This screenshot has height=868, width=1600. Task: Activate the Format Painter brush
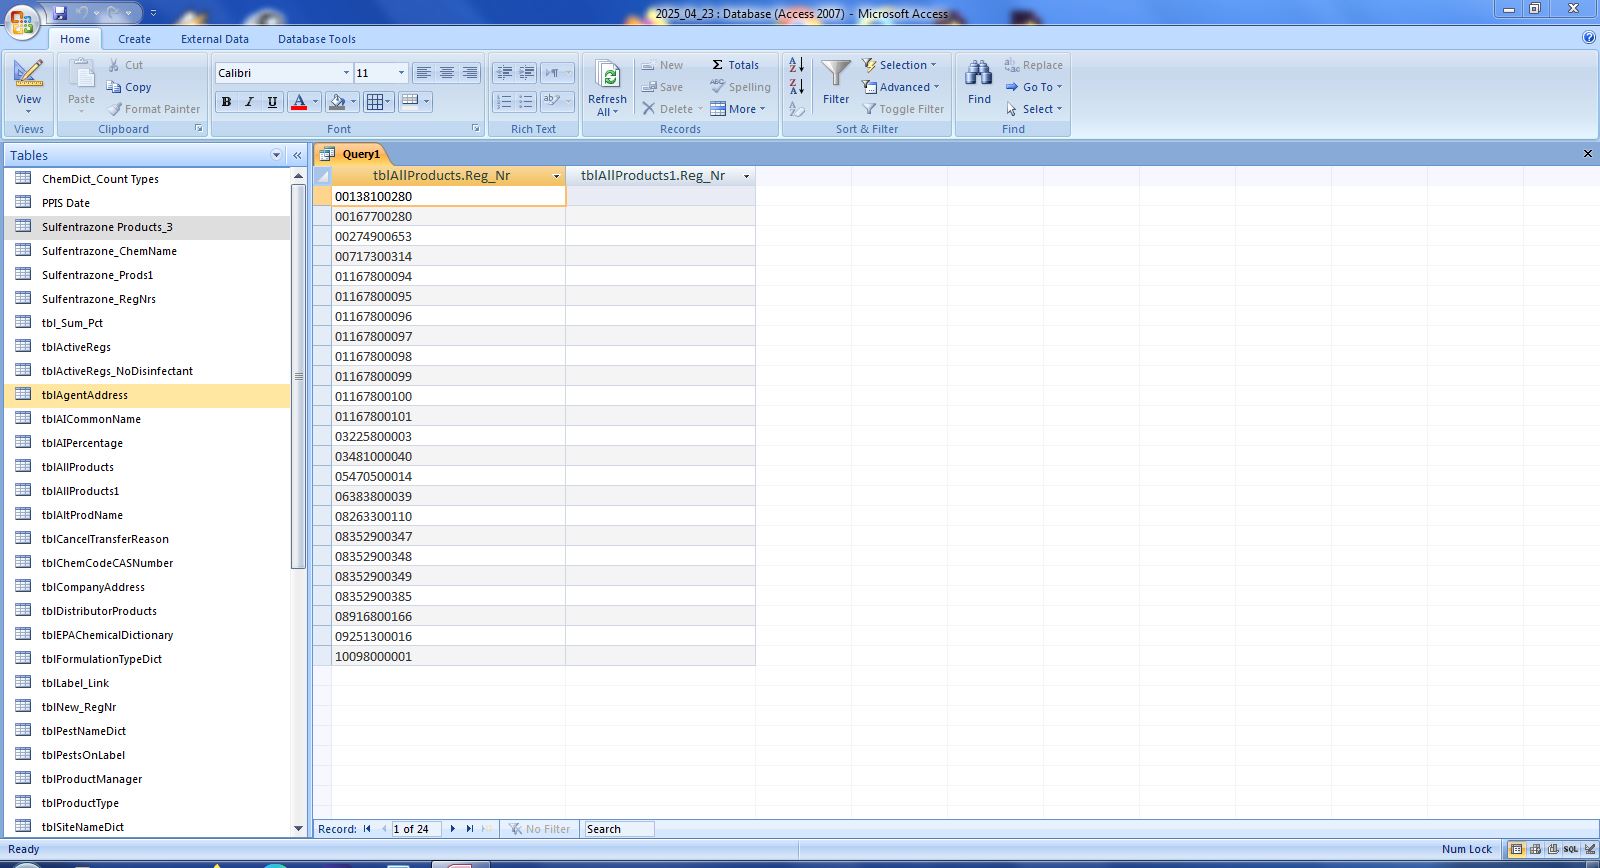[153, 109]
